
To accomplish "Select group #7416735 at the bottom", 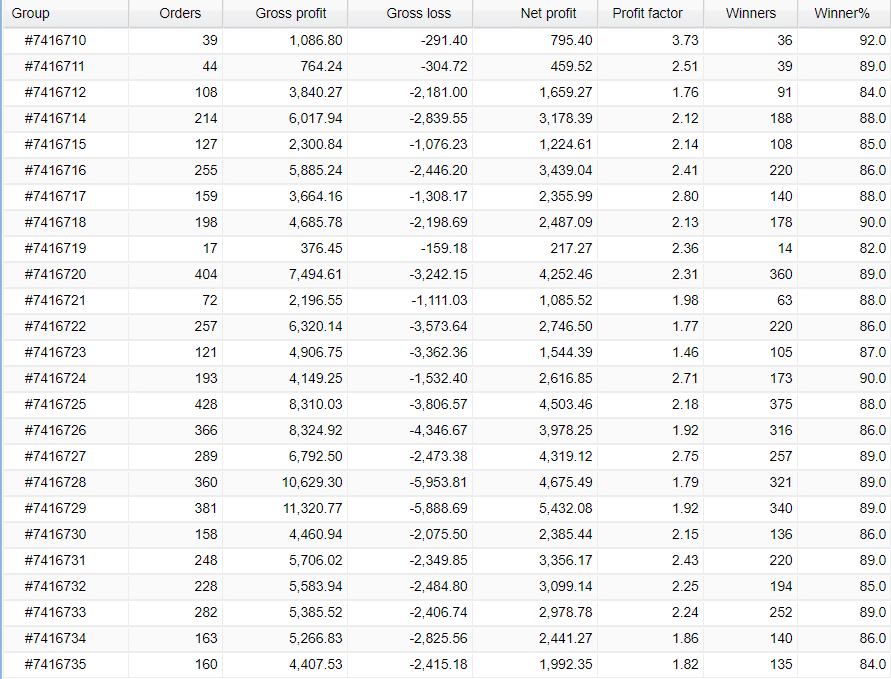I will coord(55,665).
